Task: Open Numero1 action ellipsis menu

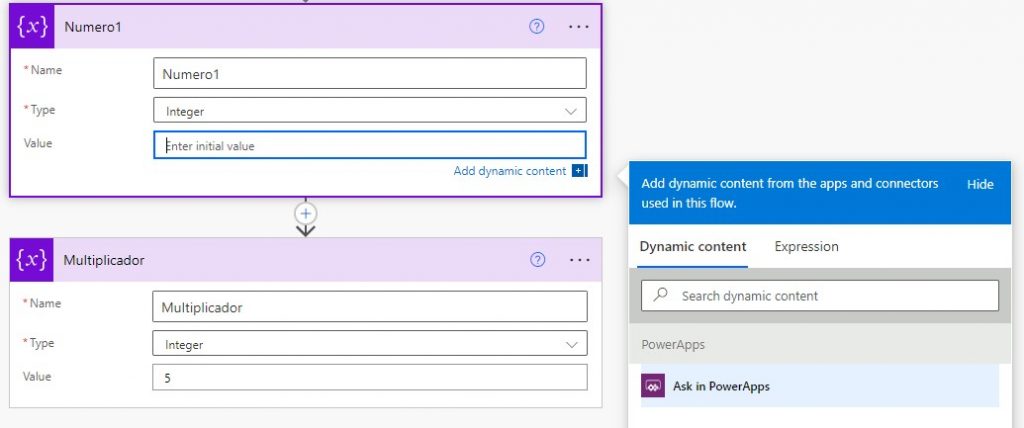Action: coord(579,27)
